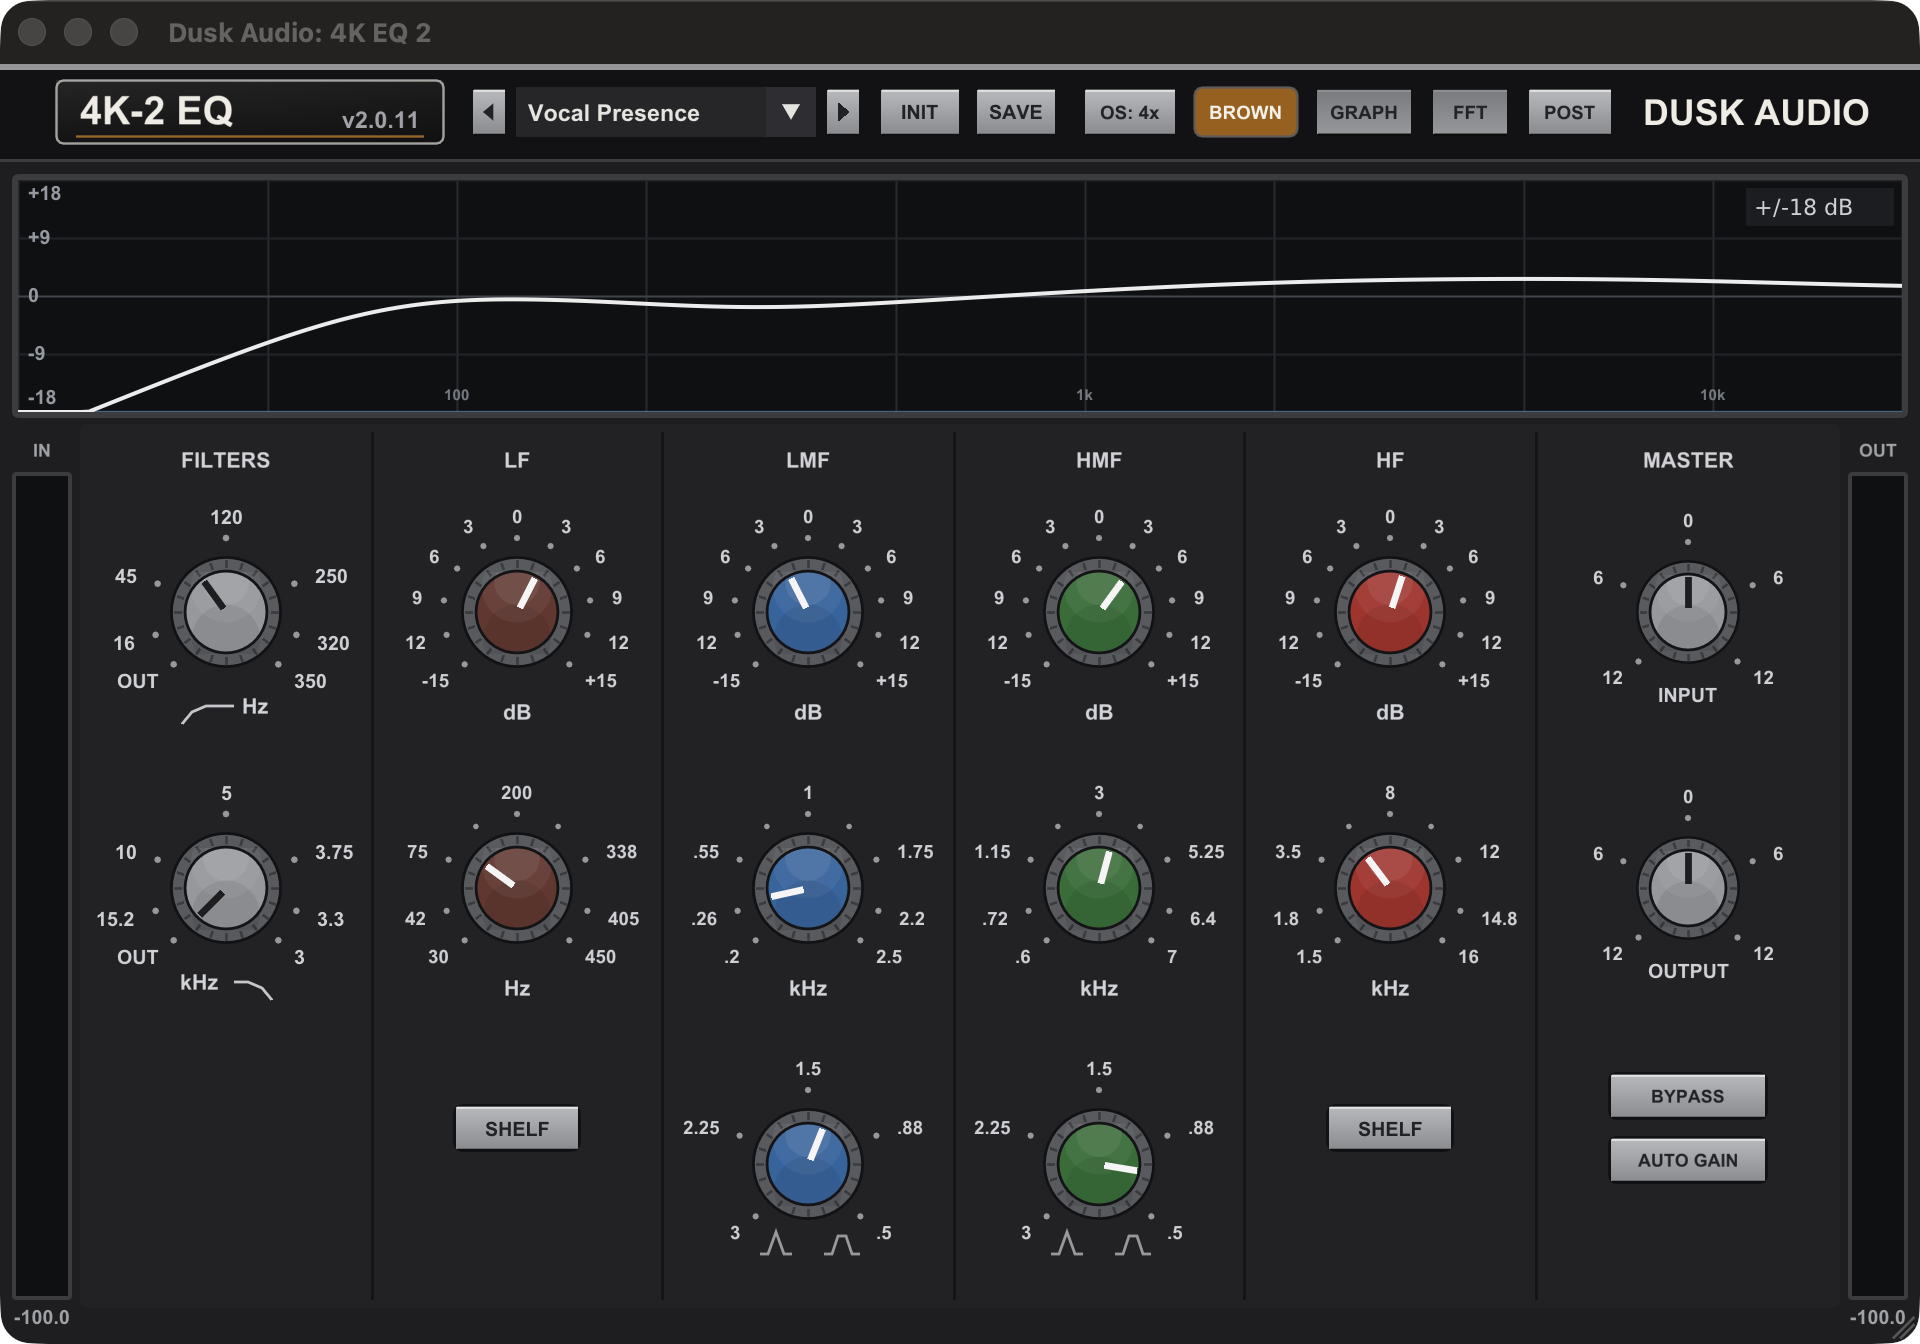
Task: Click the INIT button
Action: click(919, 112)
